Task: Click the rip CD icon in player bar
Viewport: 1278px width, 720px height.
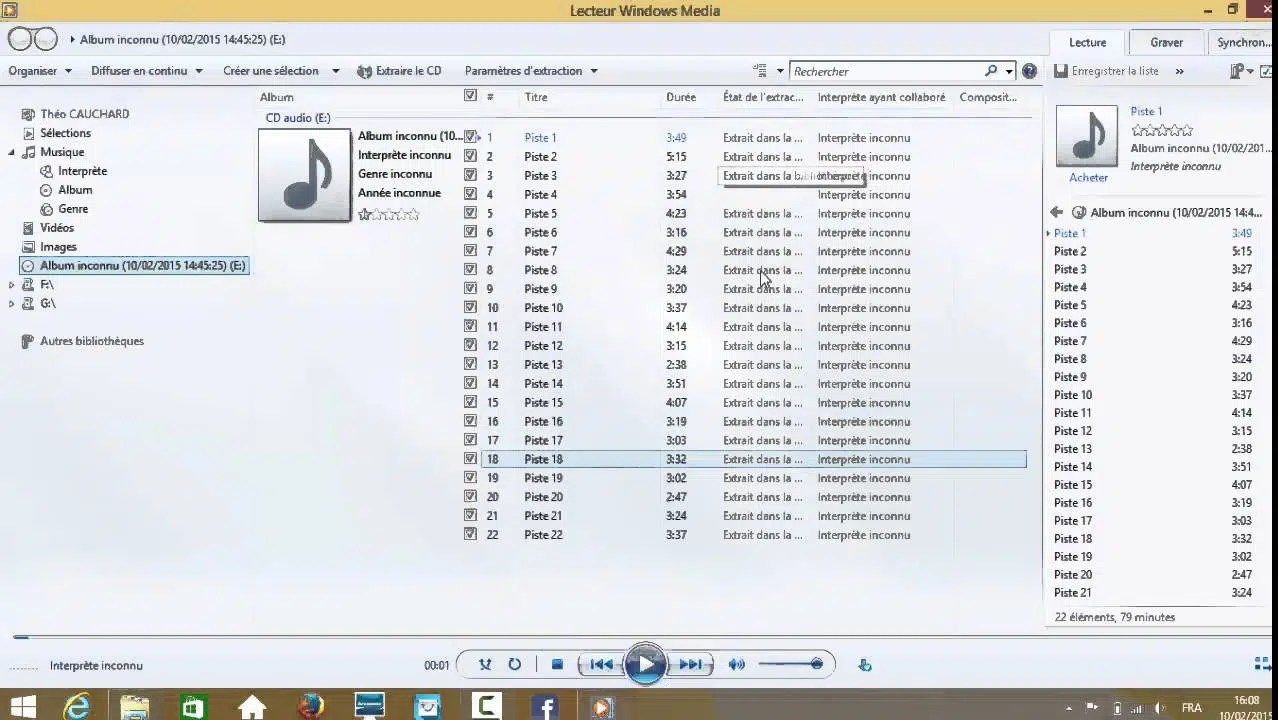Action: click(x=865, y=665)
